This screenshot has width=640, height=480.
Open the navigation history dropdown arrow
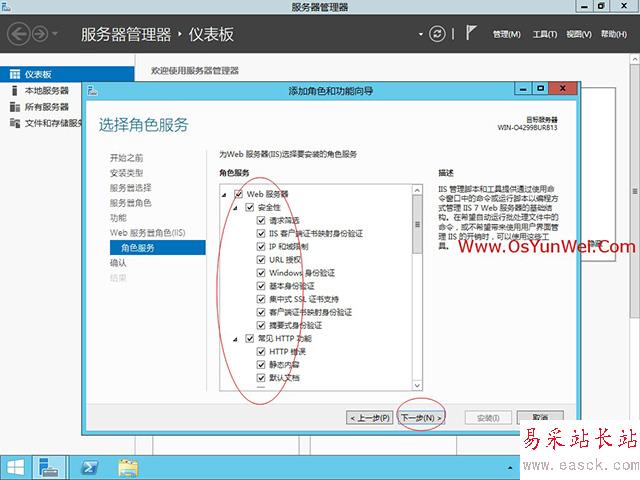pyautogui.click(x=55, y=33)
